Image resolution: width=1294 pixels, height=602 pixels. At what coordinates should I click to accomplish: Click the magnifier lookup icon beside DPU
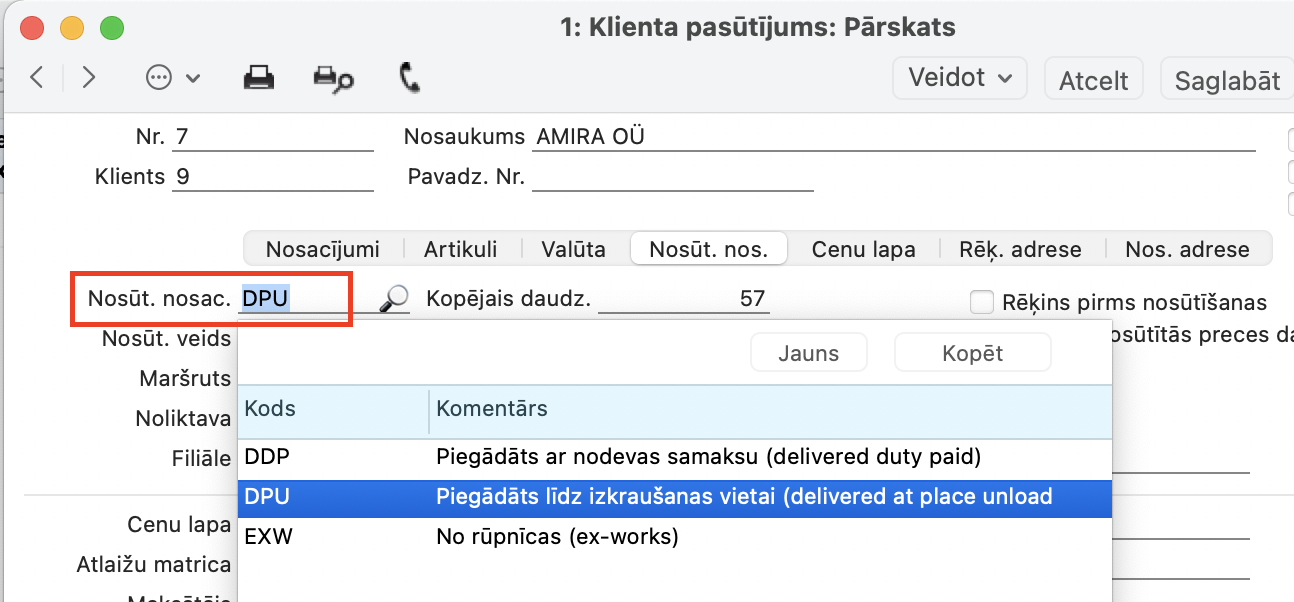coord(395,298)
